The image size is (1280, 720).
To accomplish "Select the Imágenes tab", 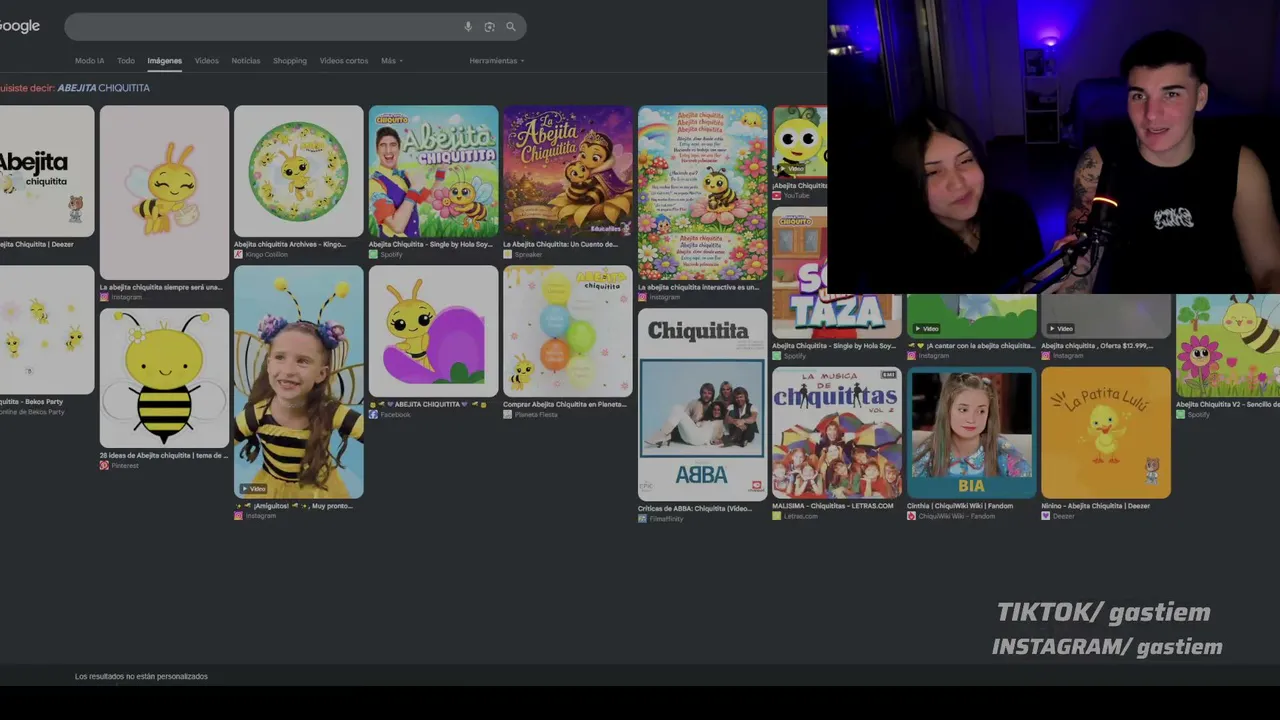I will (165, 61).
